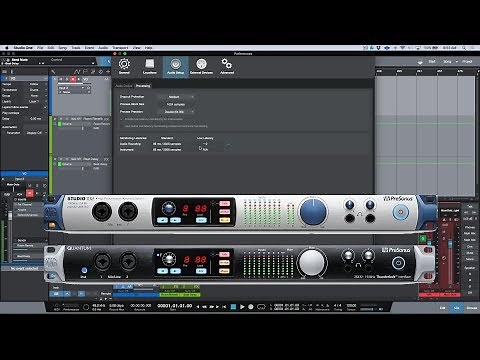The image size is (480, 360).
Task: Click the main time display 00001.01.01.00
Action: tap(175, 306)
